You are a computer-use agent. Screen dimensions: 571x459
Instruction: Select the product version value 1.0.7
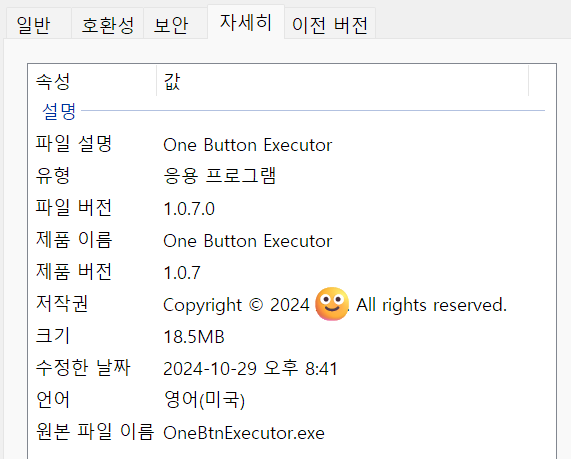tap(182, 273)
